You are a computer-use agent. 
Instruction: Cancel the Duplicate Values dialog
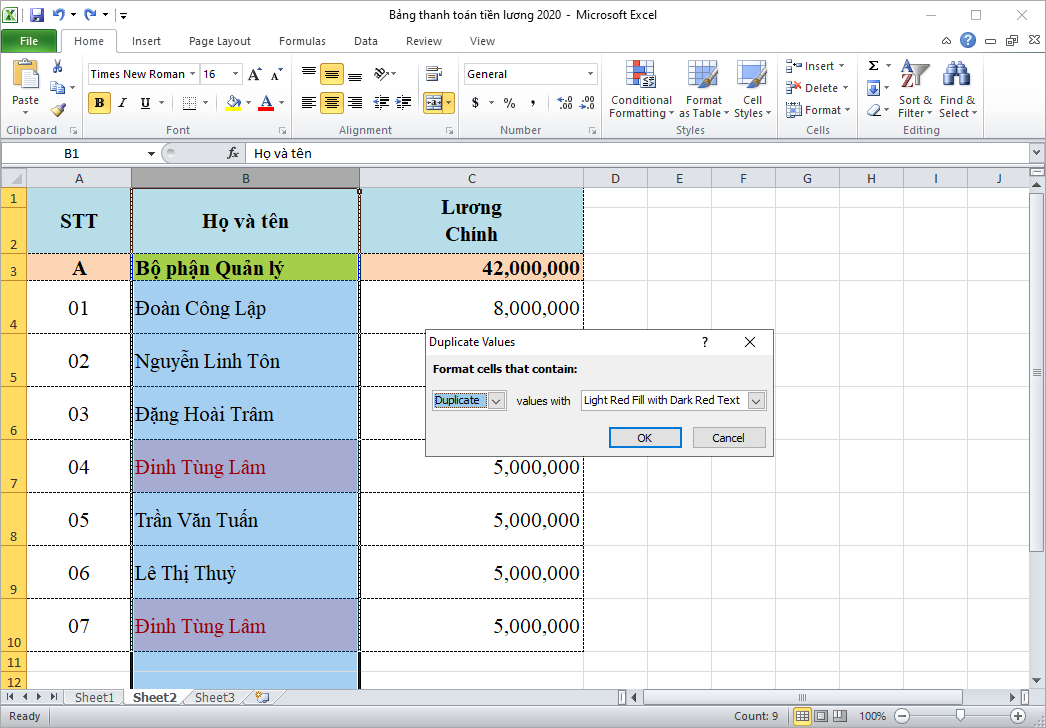729,437
